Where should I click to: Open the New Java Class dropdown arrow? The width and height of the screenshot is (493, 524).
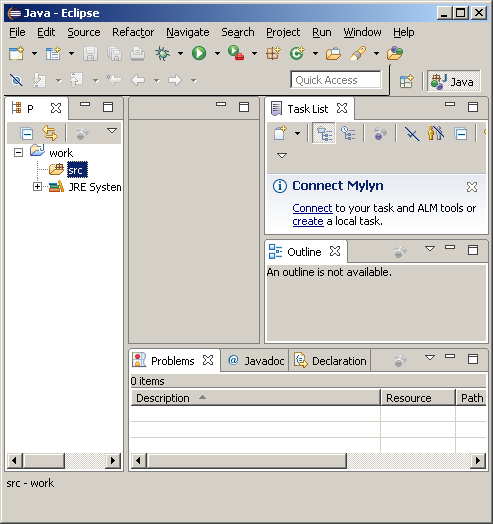point(315,53)
